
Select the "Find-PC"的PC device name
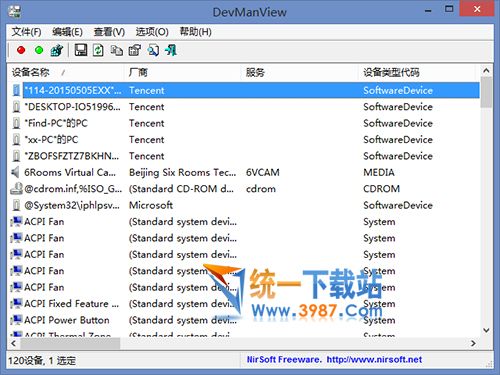click(56, 123)
